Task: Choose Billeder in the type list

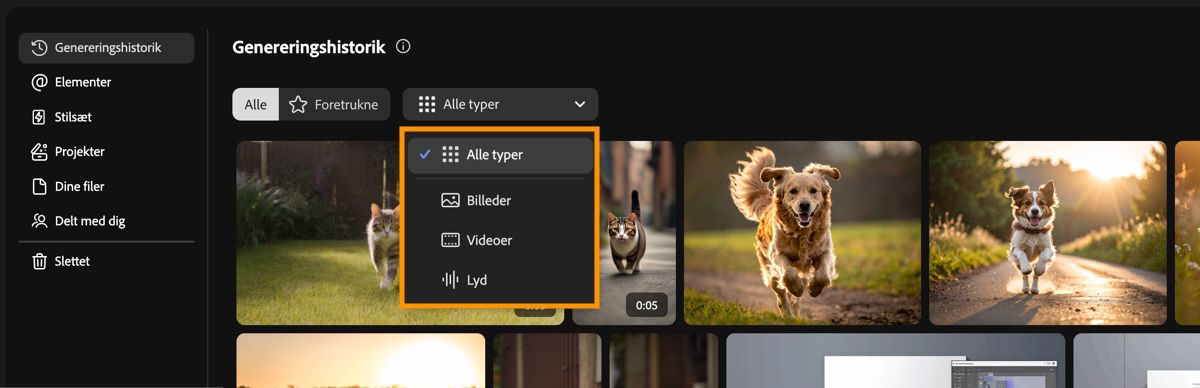Action: [x=499, y=200]
